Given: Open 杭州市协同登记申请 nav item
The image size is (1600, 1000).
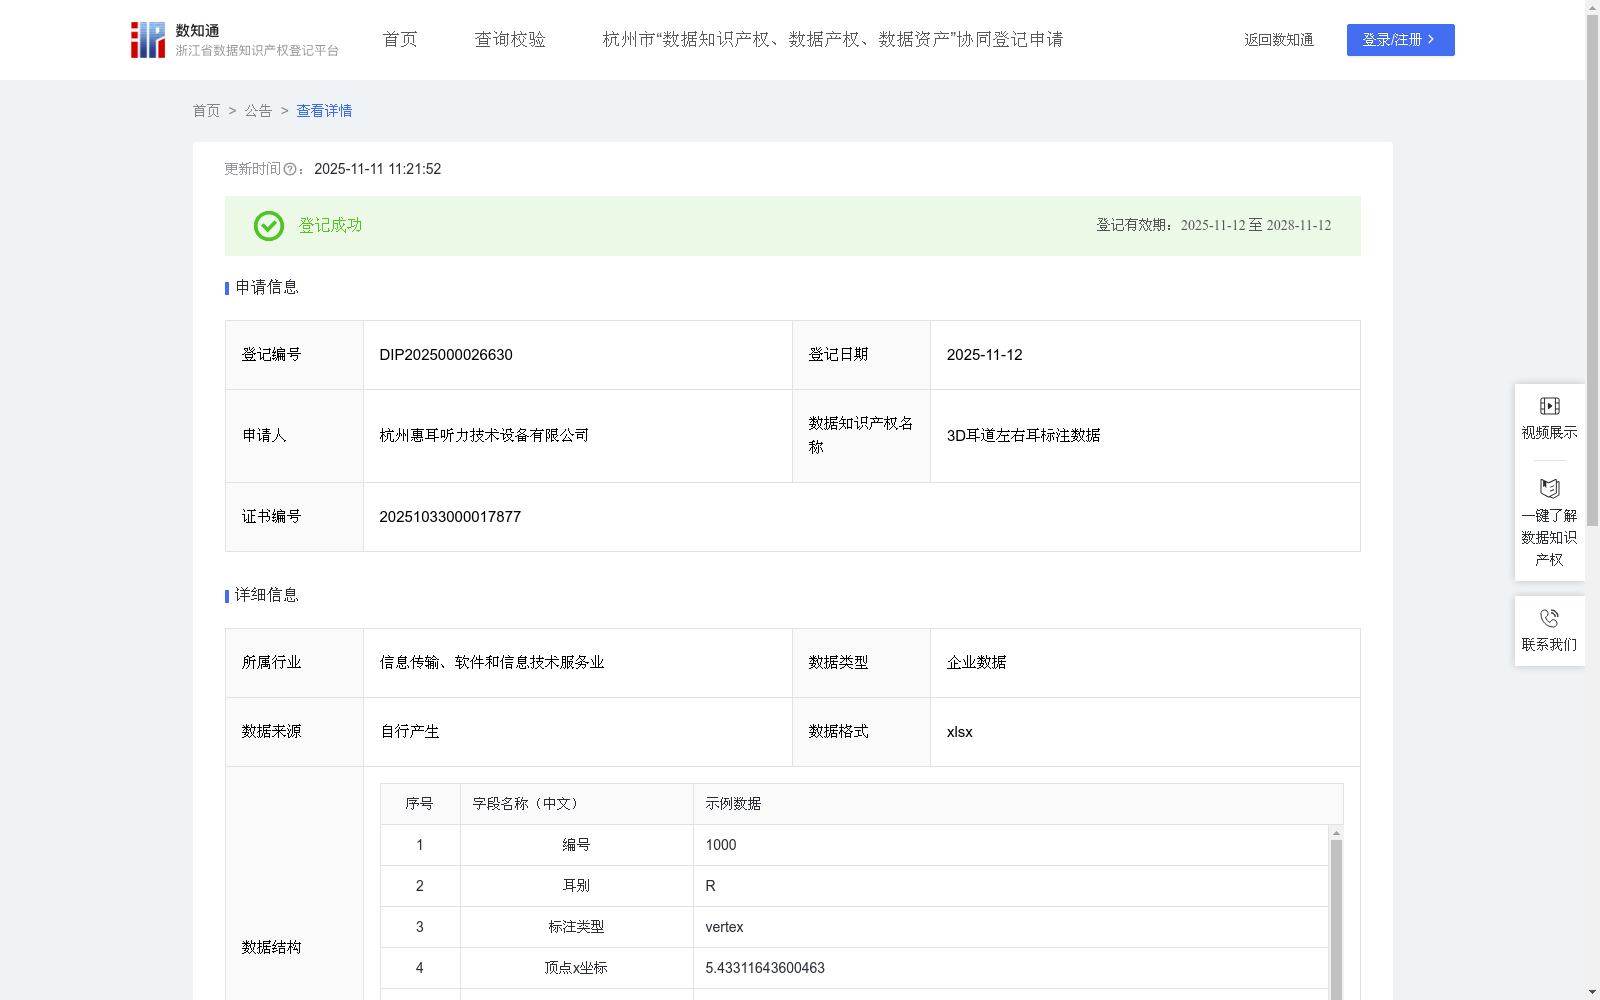Looking at the screenshot, I should pos(833,40).
